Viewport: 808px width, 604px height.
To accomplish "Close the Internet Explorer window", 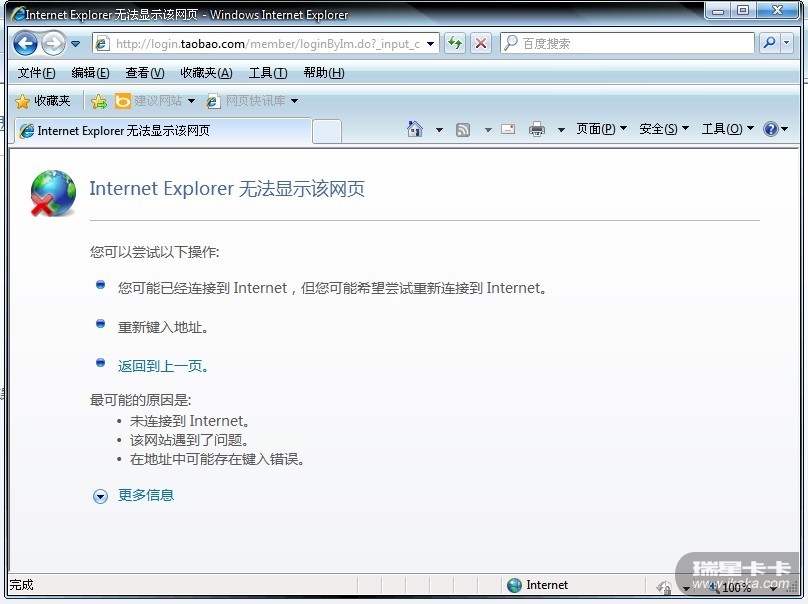I will click(778, 10).
